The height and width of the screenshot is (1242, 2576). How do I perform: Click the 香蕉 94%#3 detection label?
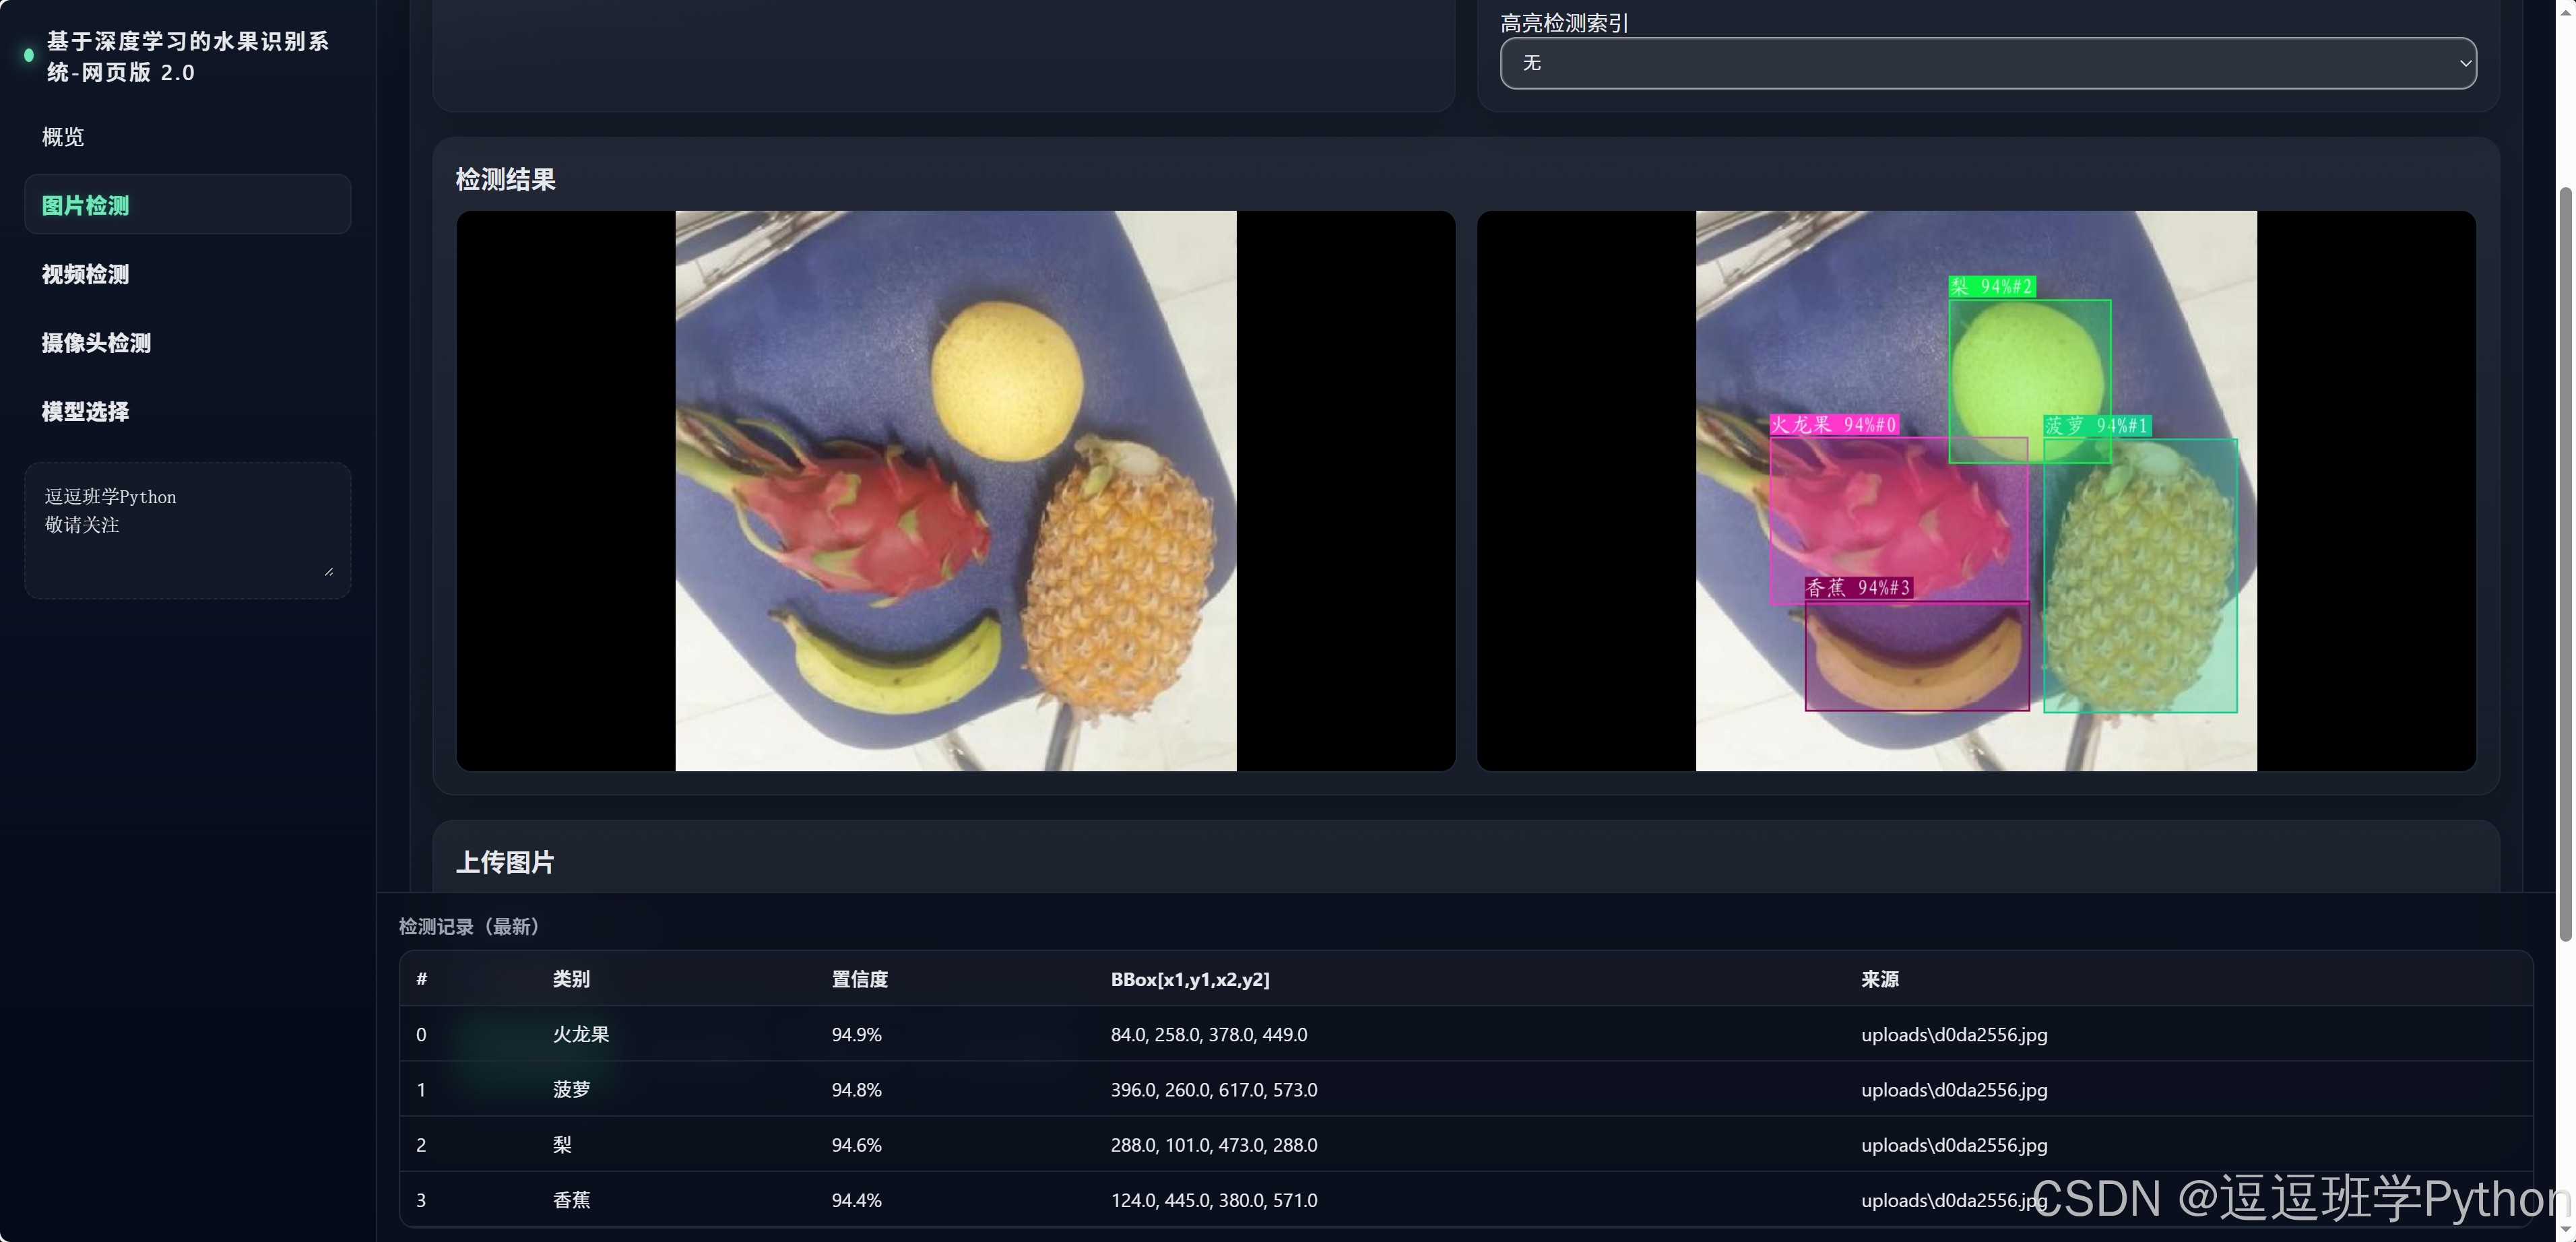pos(1859,588)
